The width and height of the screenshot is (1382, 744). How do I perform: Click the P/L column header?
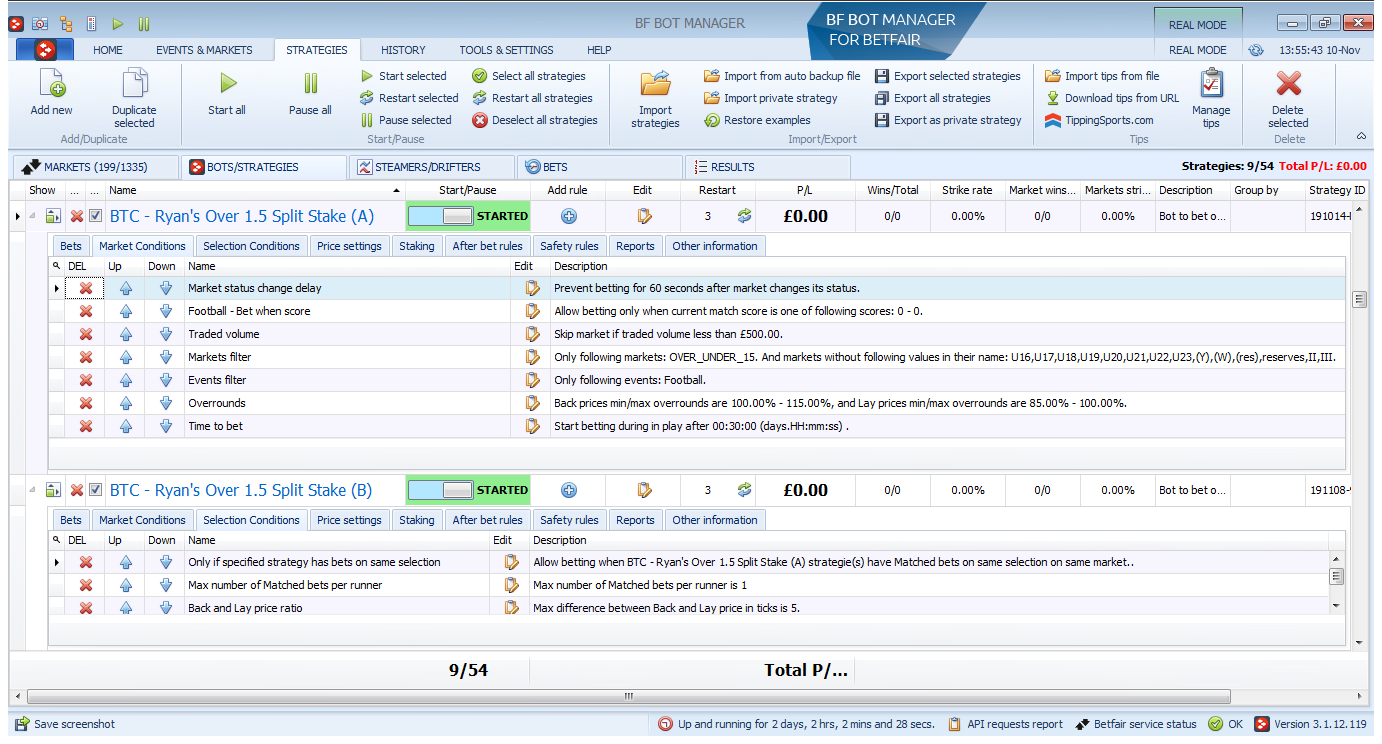(x=805, y=190)
